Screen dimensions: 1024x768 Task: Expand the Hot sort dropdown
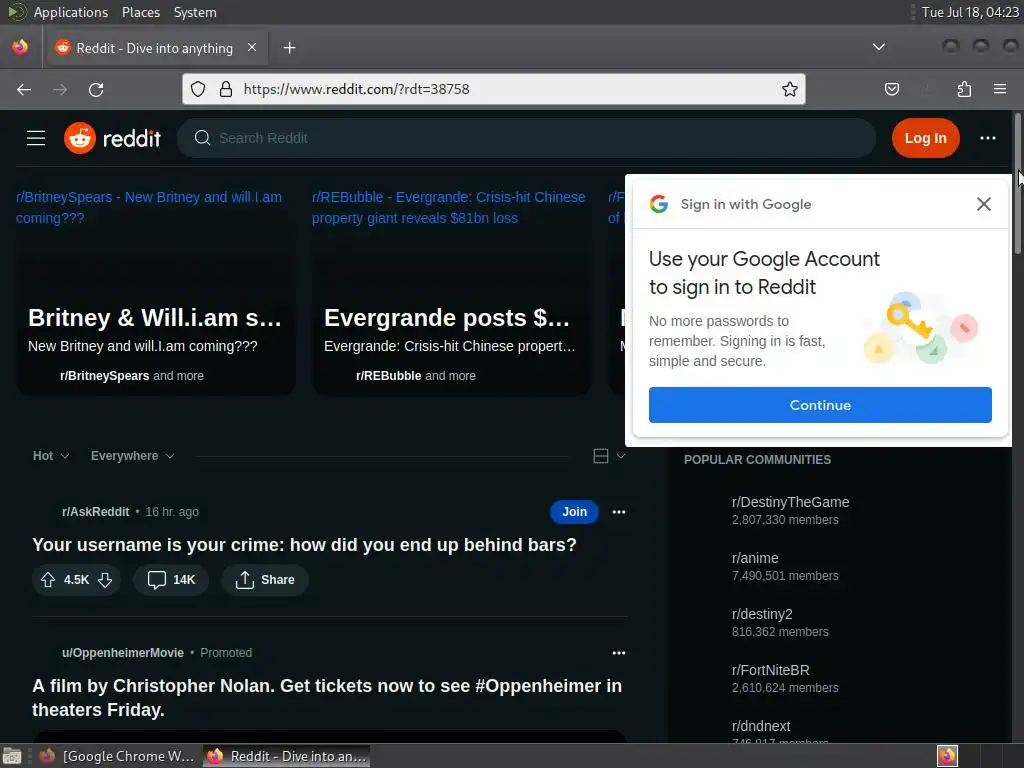51,456
